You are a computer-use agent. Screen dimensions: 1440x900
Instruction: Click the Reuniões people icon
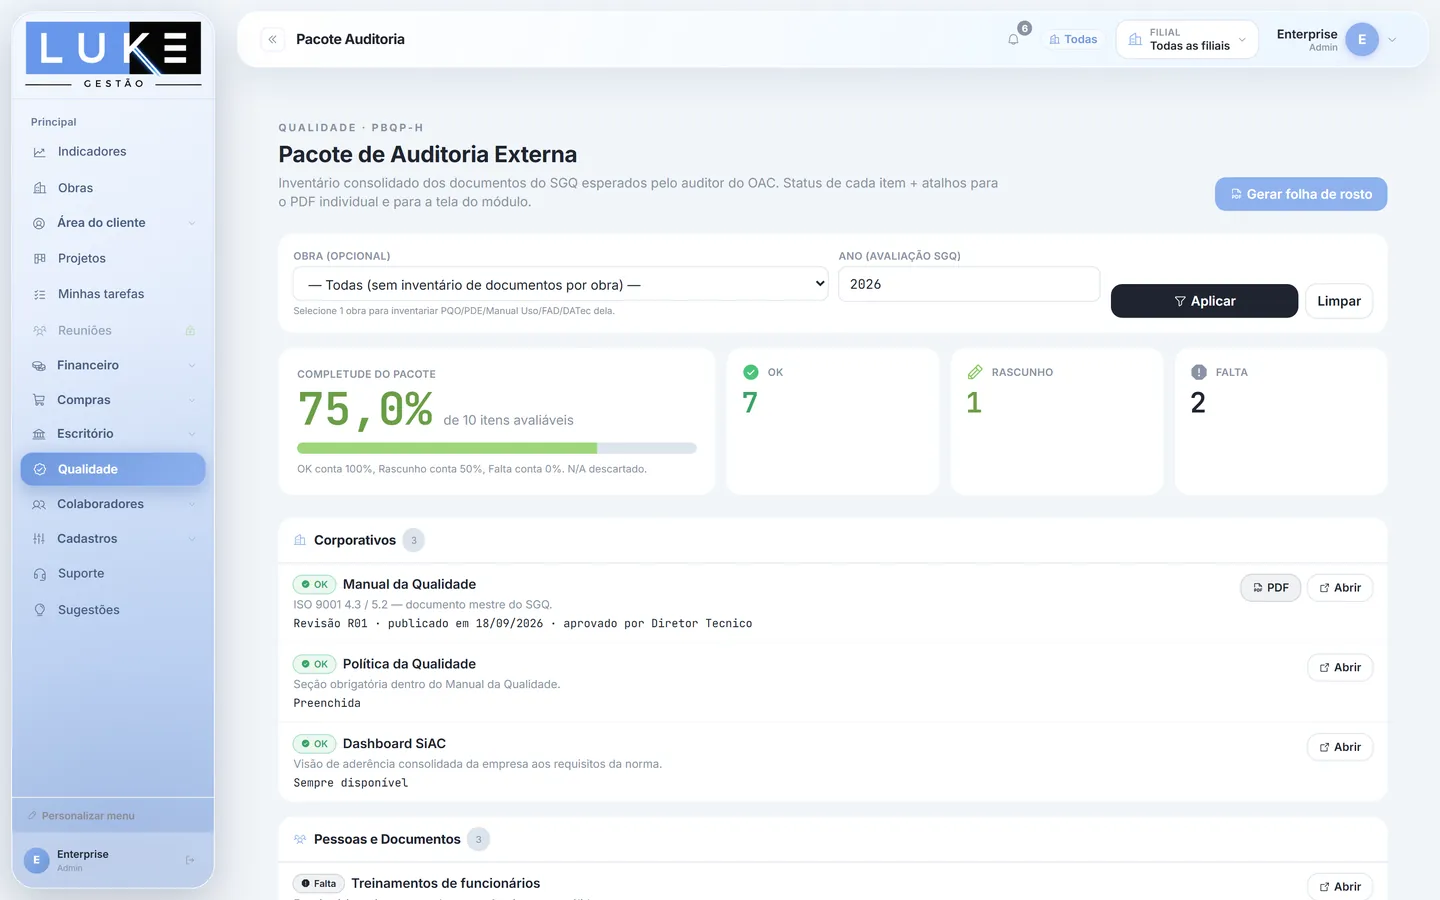coord(40,331)
